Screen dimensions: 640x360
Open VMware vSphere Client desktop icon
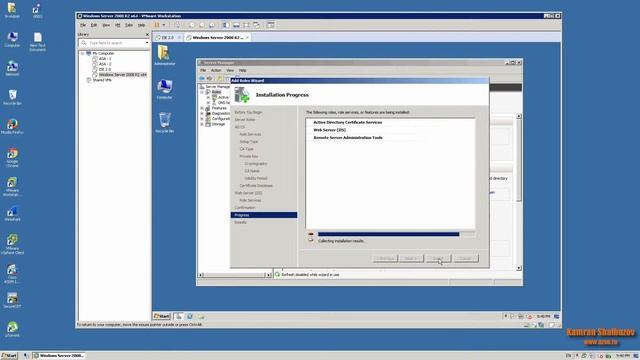pyautogui.click(x=12, y=244)
